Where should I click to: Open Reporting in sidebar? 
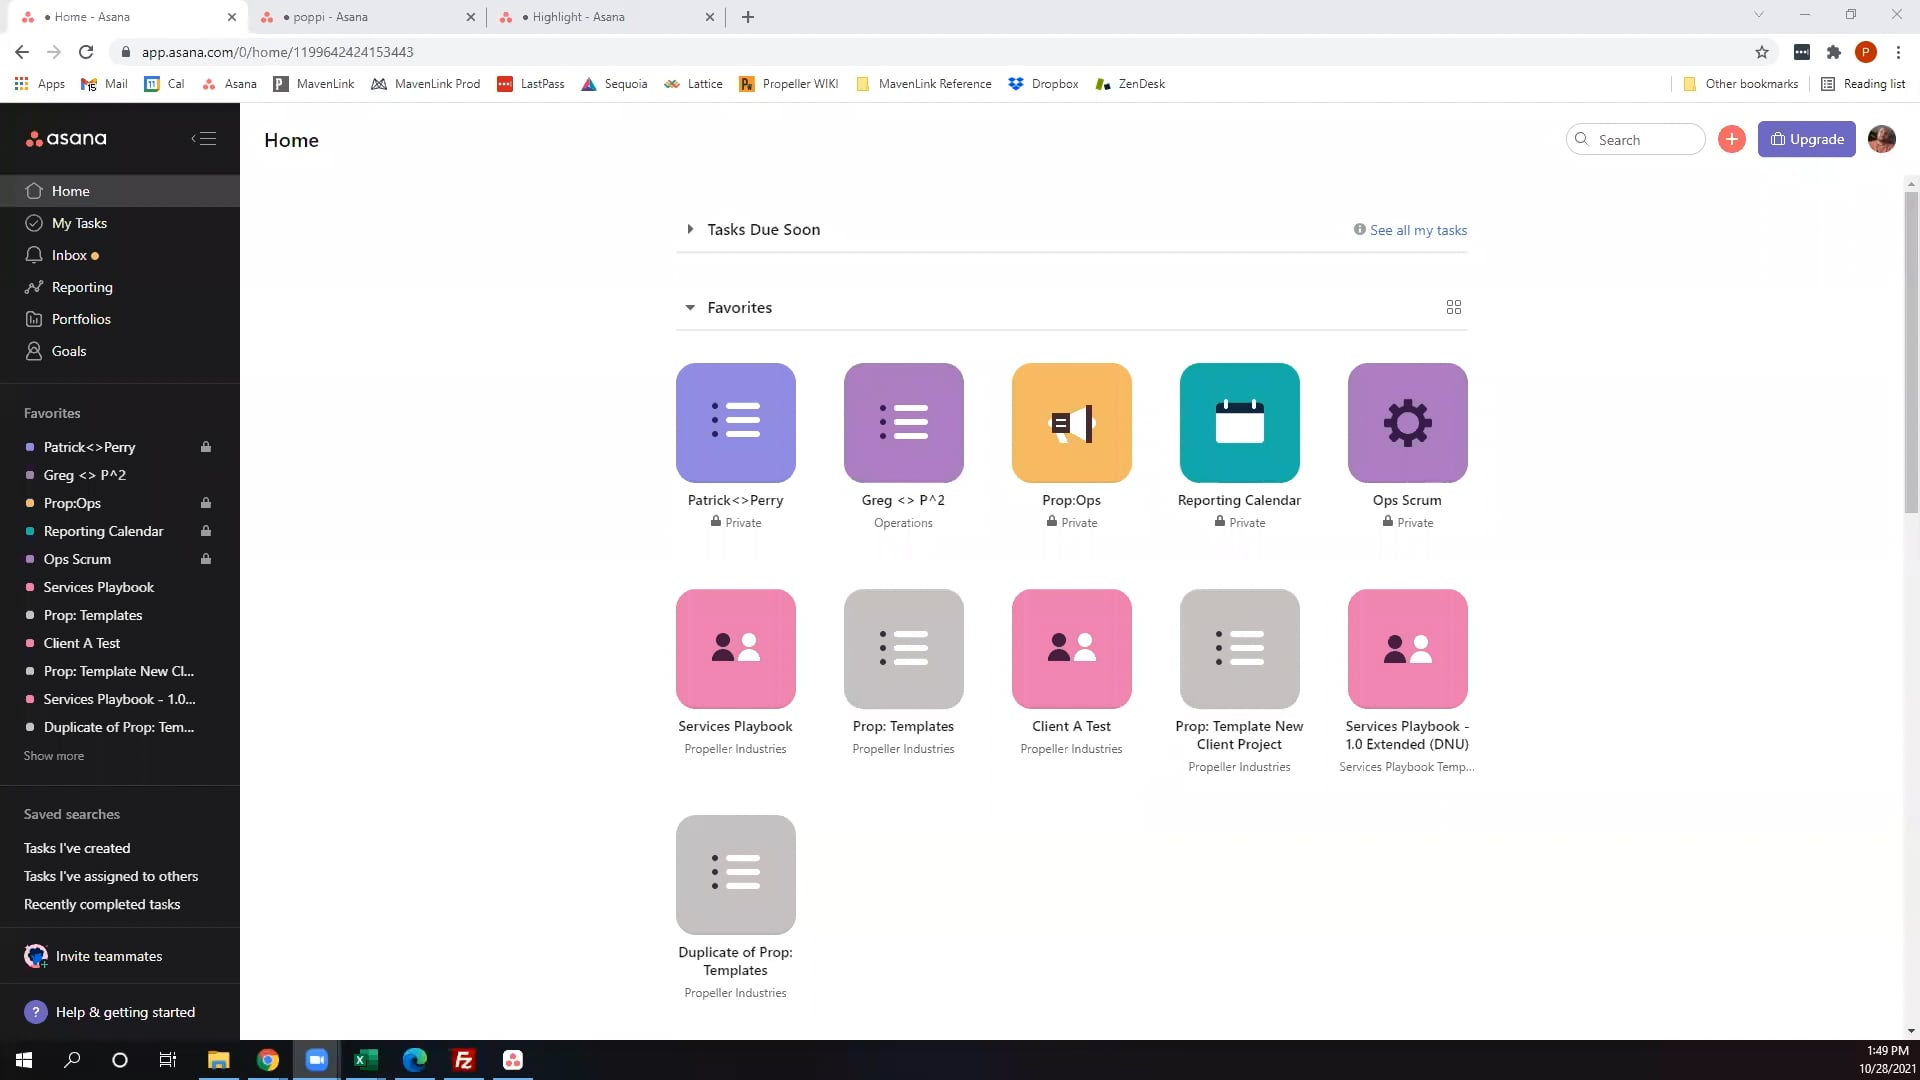[120, 287]
